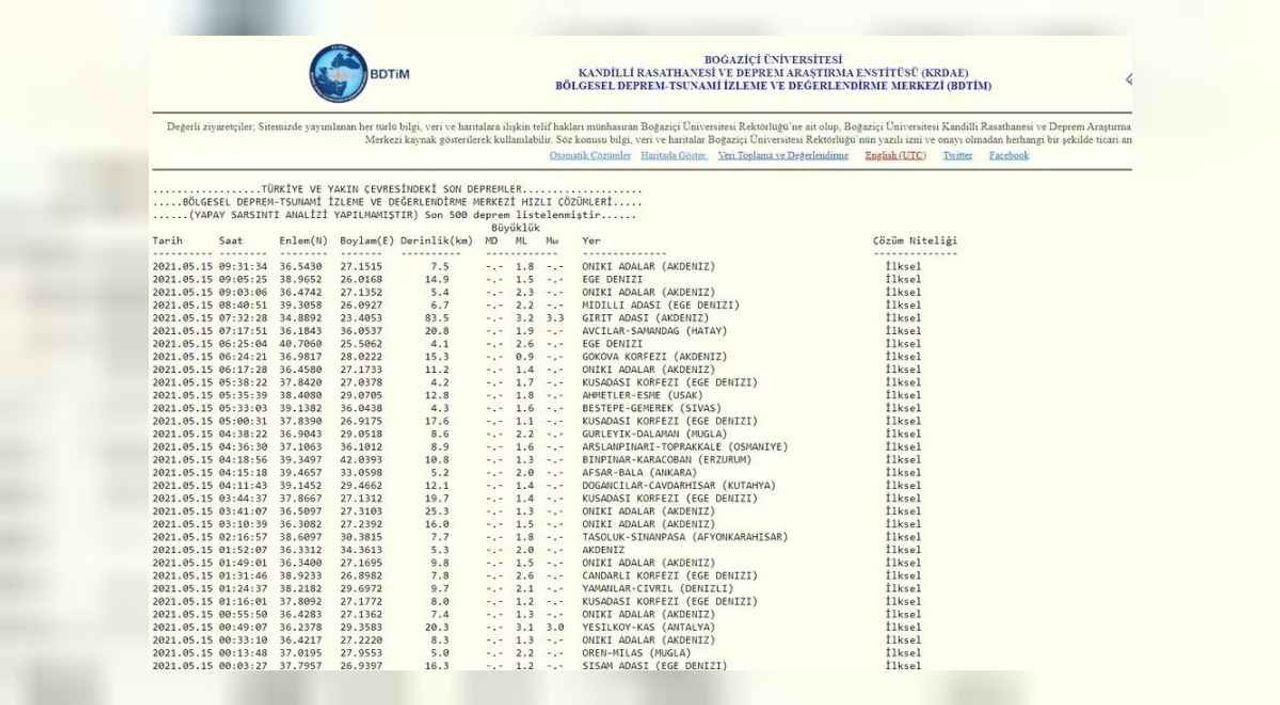Open the Facebook link

[1008, 155]
